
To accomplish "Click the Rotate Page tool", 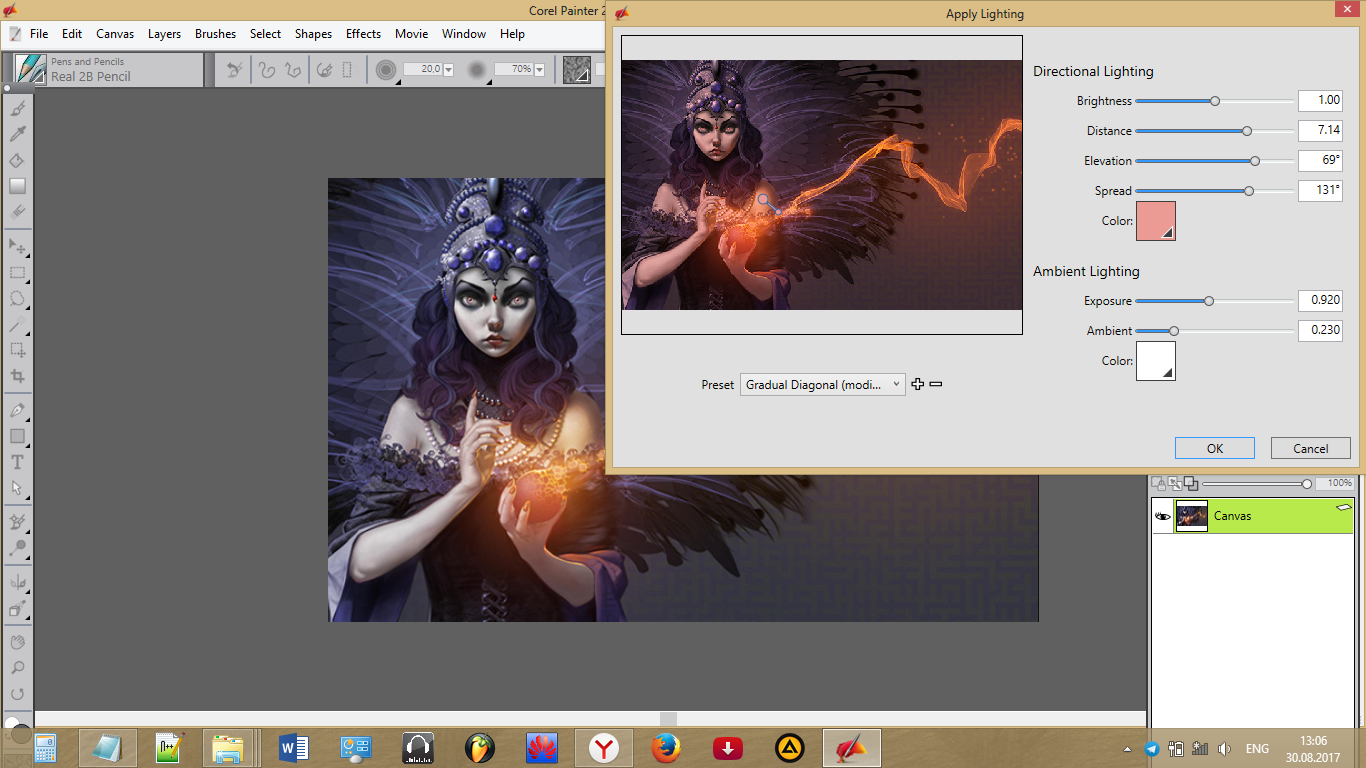I will (17, 693).
